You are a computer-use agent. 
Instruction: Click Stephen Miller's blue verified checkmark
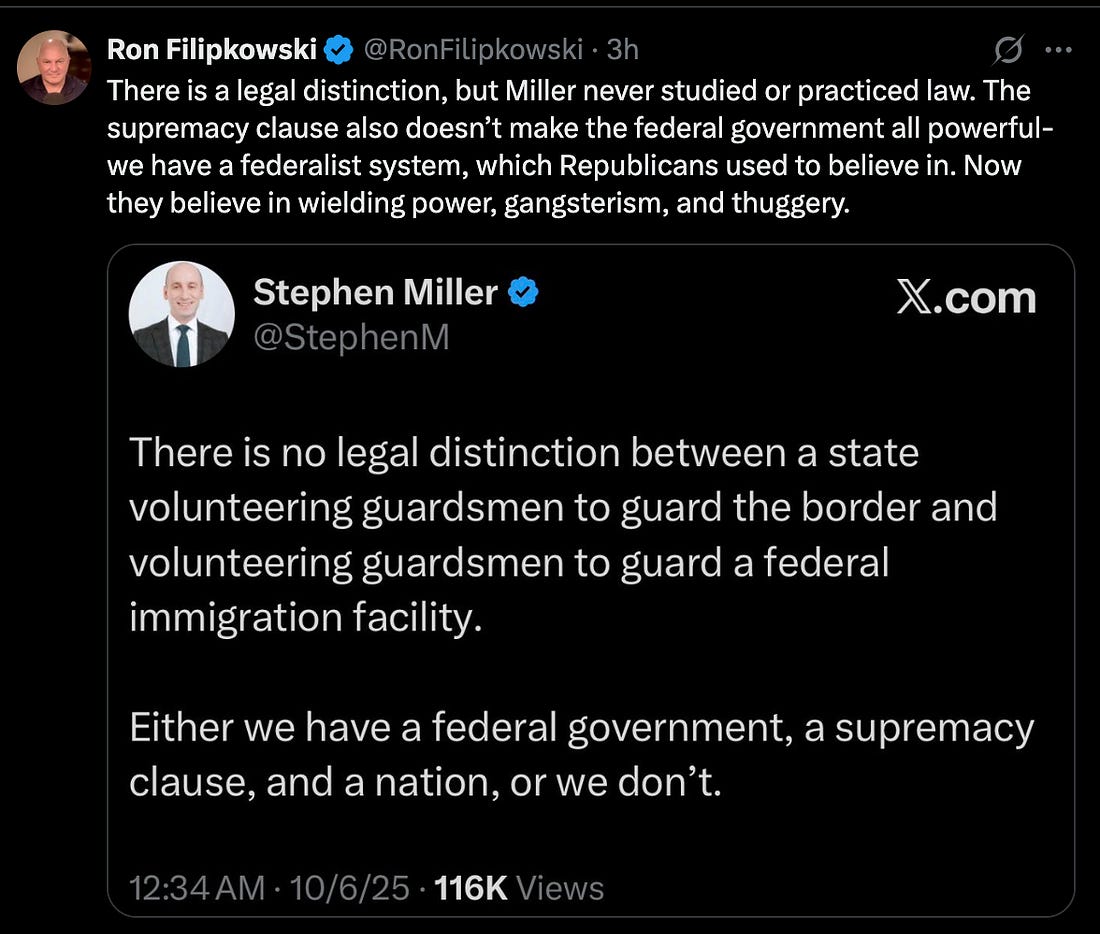pos(524,293)
